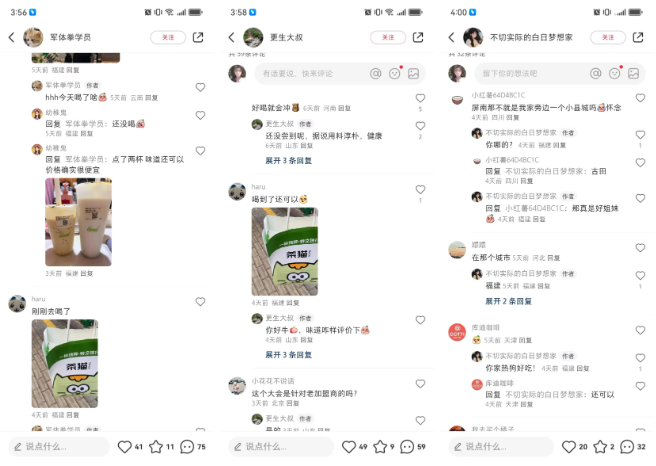This screenshot has height=466, width=656.
Task: Expand the 2 replies under 福建 reply
Action: pos(508,301)
